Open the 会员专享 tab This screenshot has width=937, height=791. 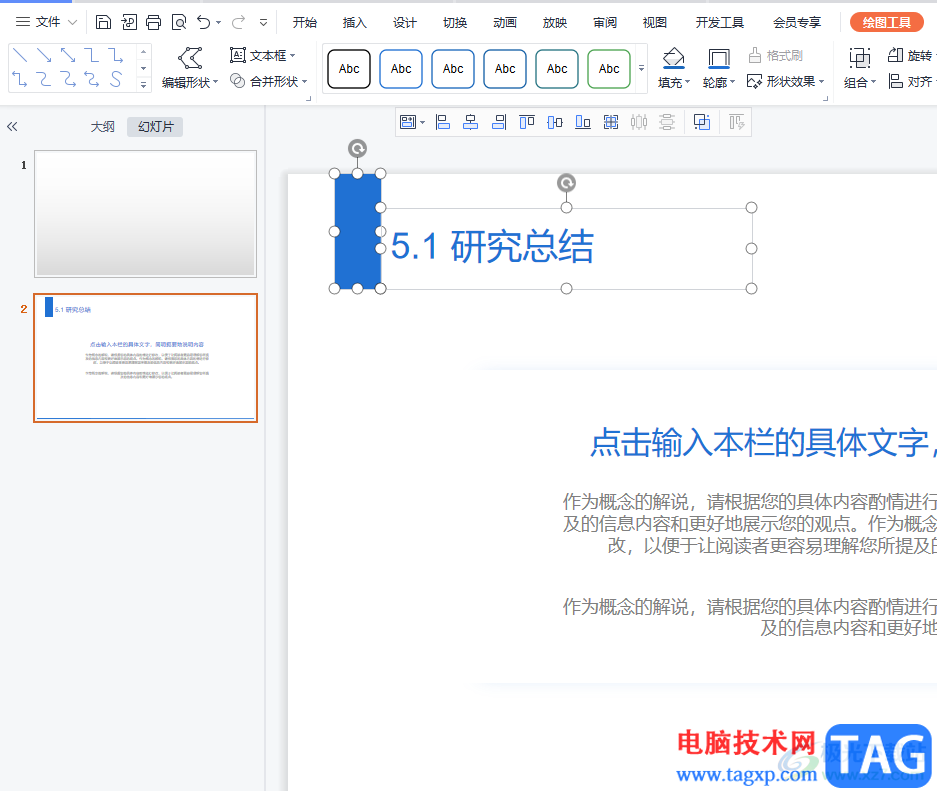coord(797,23)
